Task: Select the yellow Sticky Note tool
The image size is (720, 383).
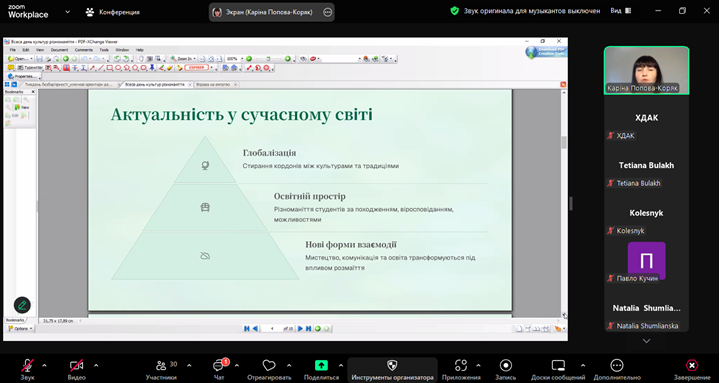Action: tap(11, 68)
